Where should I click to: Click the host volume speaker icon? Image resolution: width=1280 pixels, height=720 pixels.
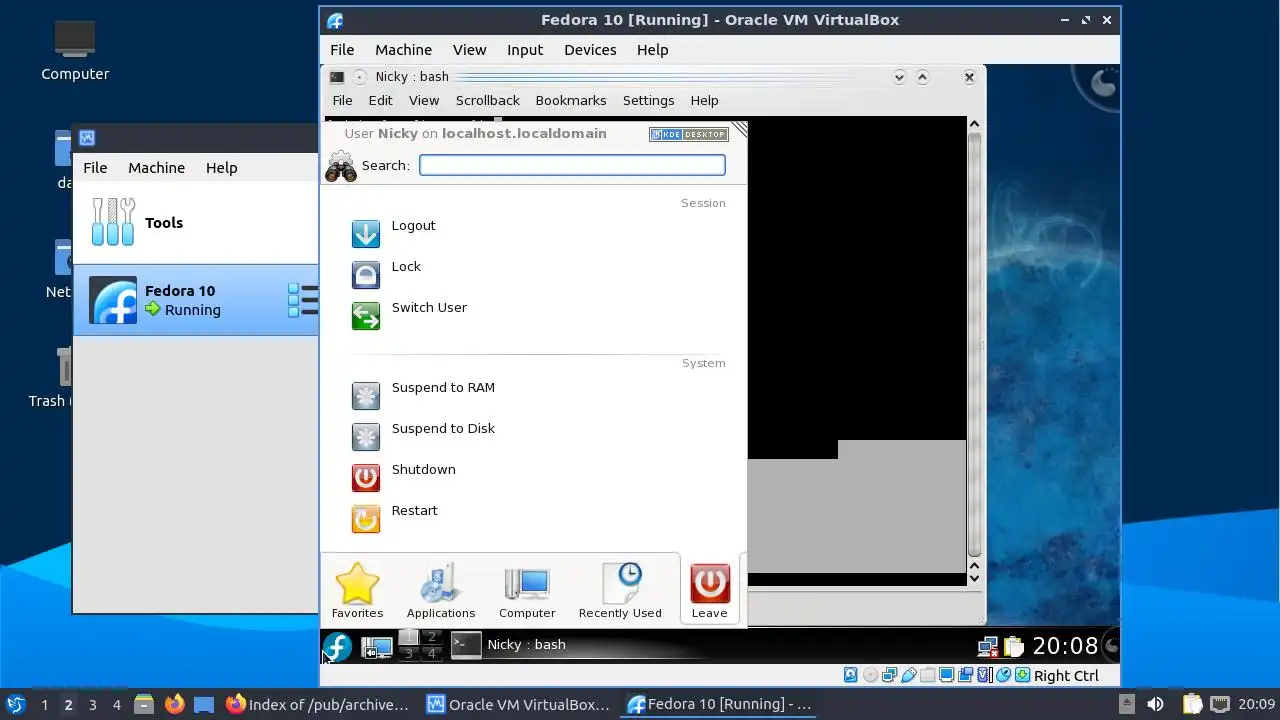[x=1155, y=704]
